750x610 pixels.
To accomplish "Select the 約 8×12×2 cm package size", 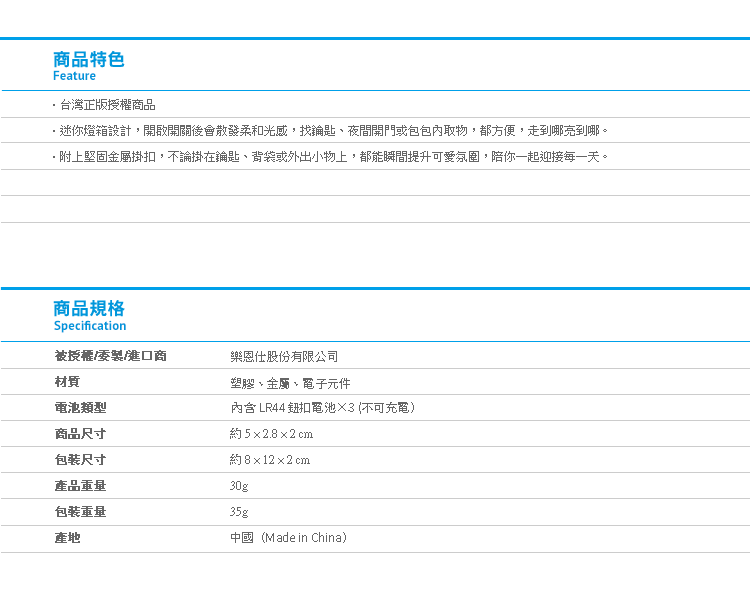I will (270, 460).
